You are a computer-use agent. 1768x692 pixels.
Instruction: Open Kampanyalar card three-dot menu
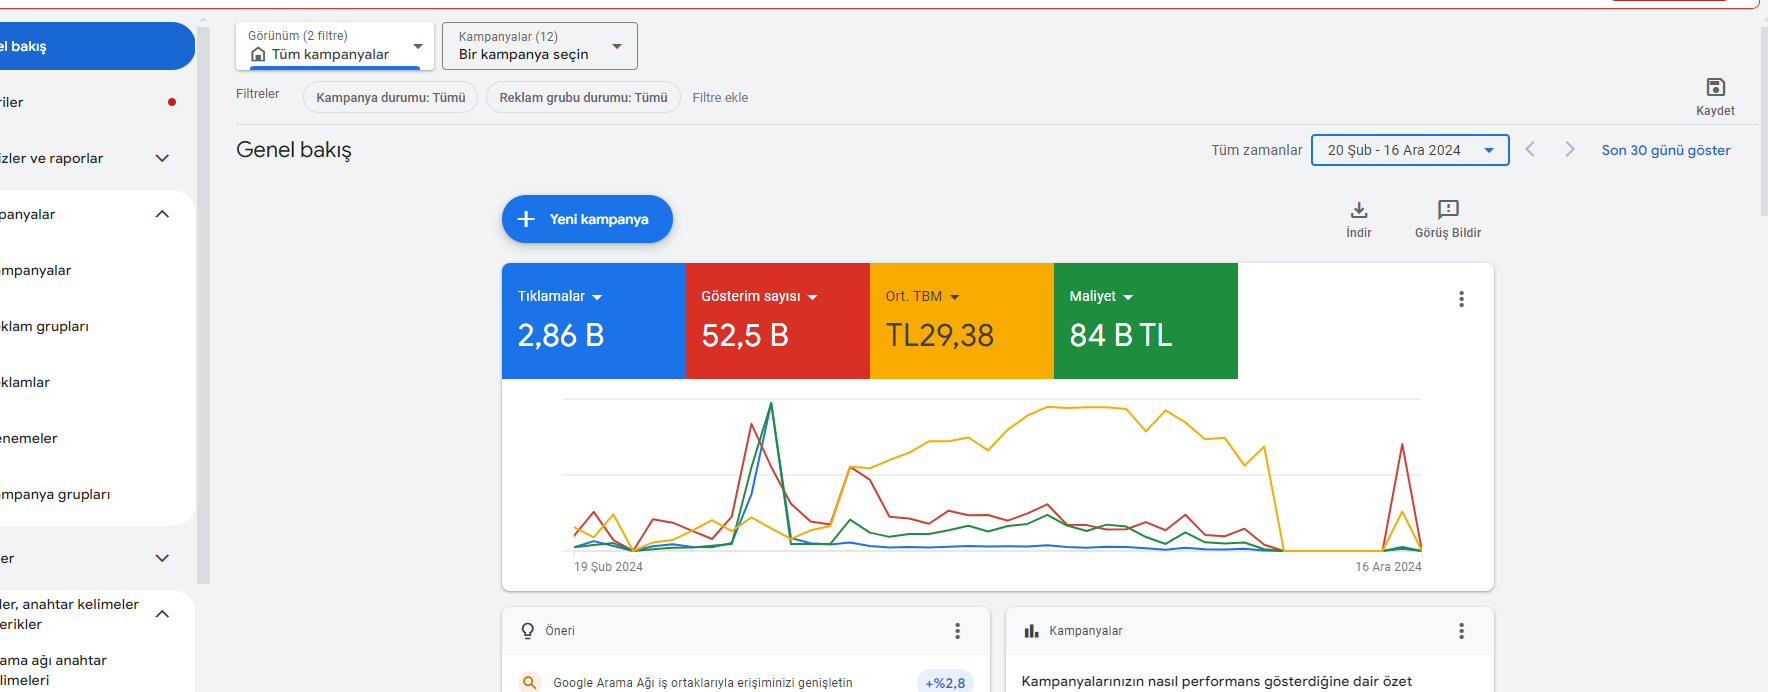[1461, 631]
